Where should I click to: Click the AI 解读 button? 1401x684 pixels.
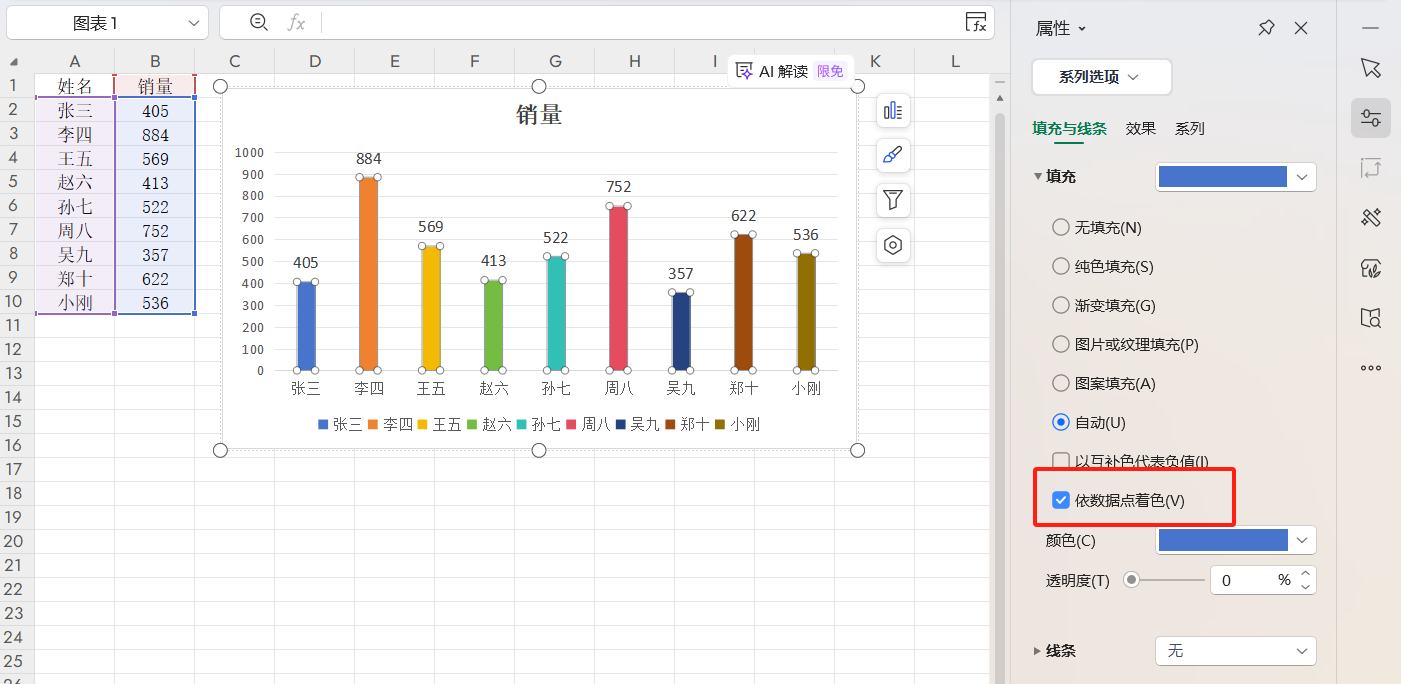(783, 71)
